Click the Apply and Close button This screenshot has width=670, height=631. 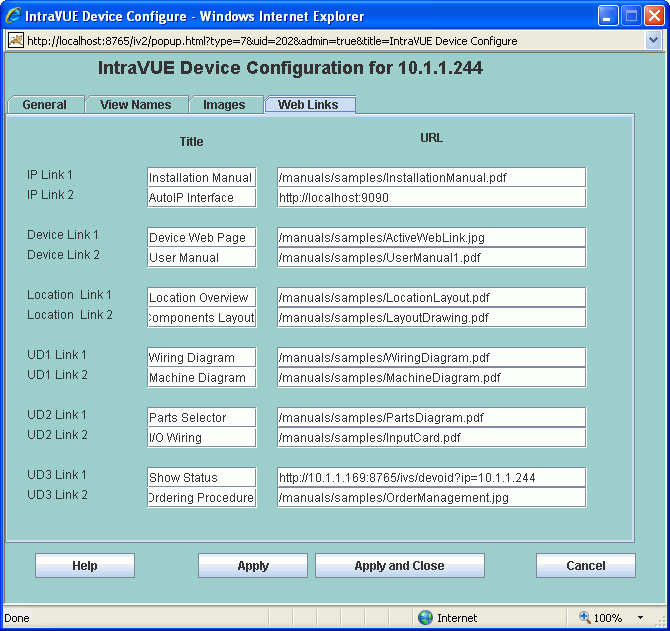[x=400, y=566]
